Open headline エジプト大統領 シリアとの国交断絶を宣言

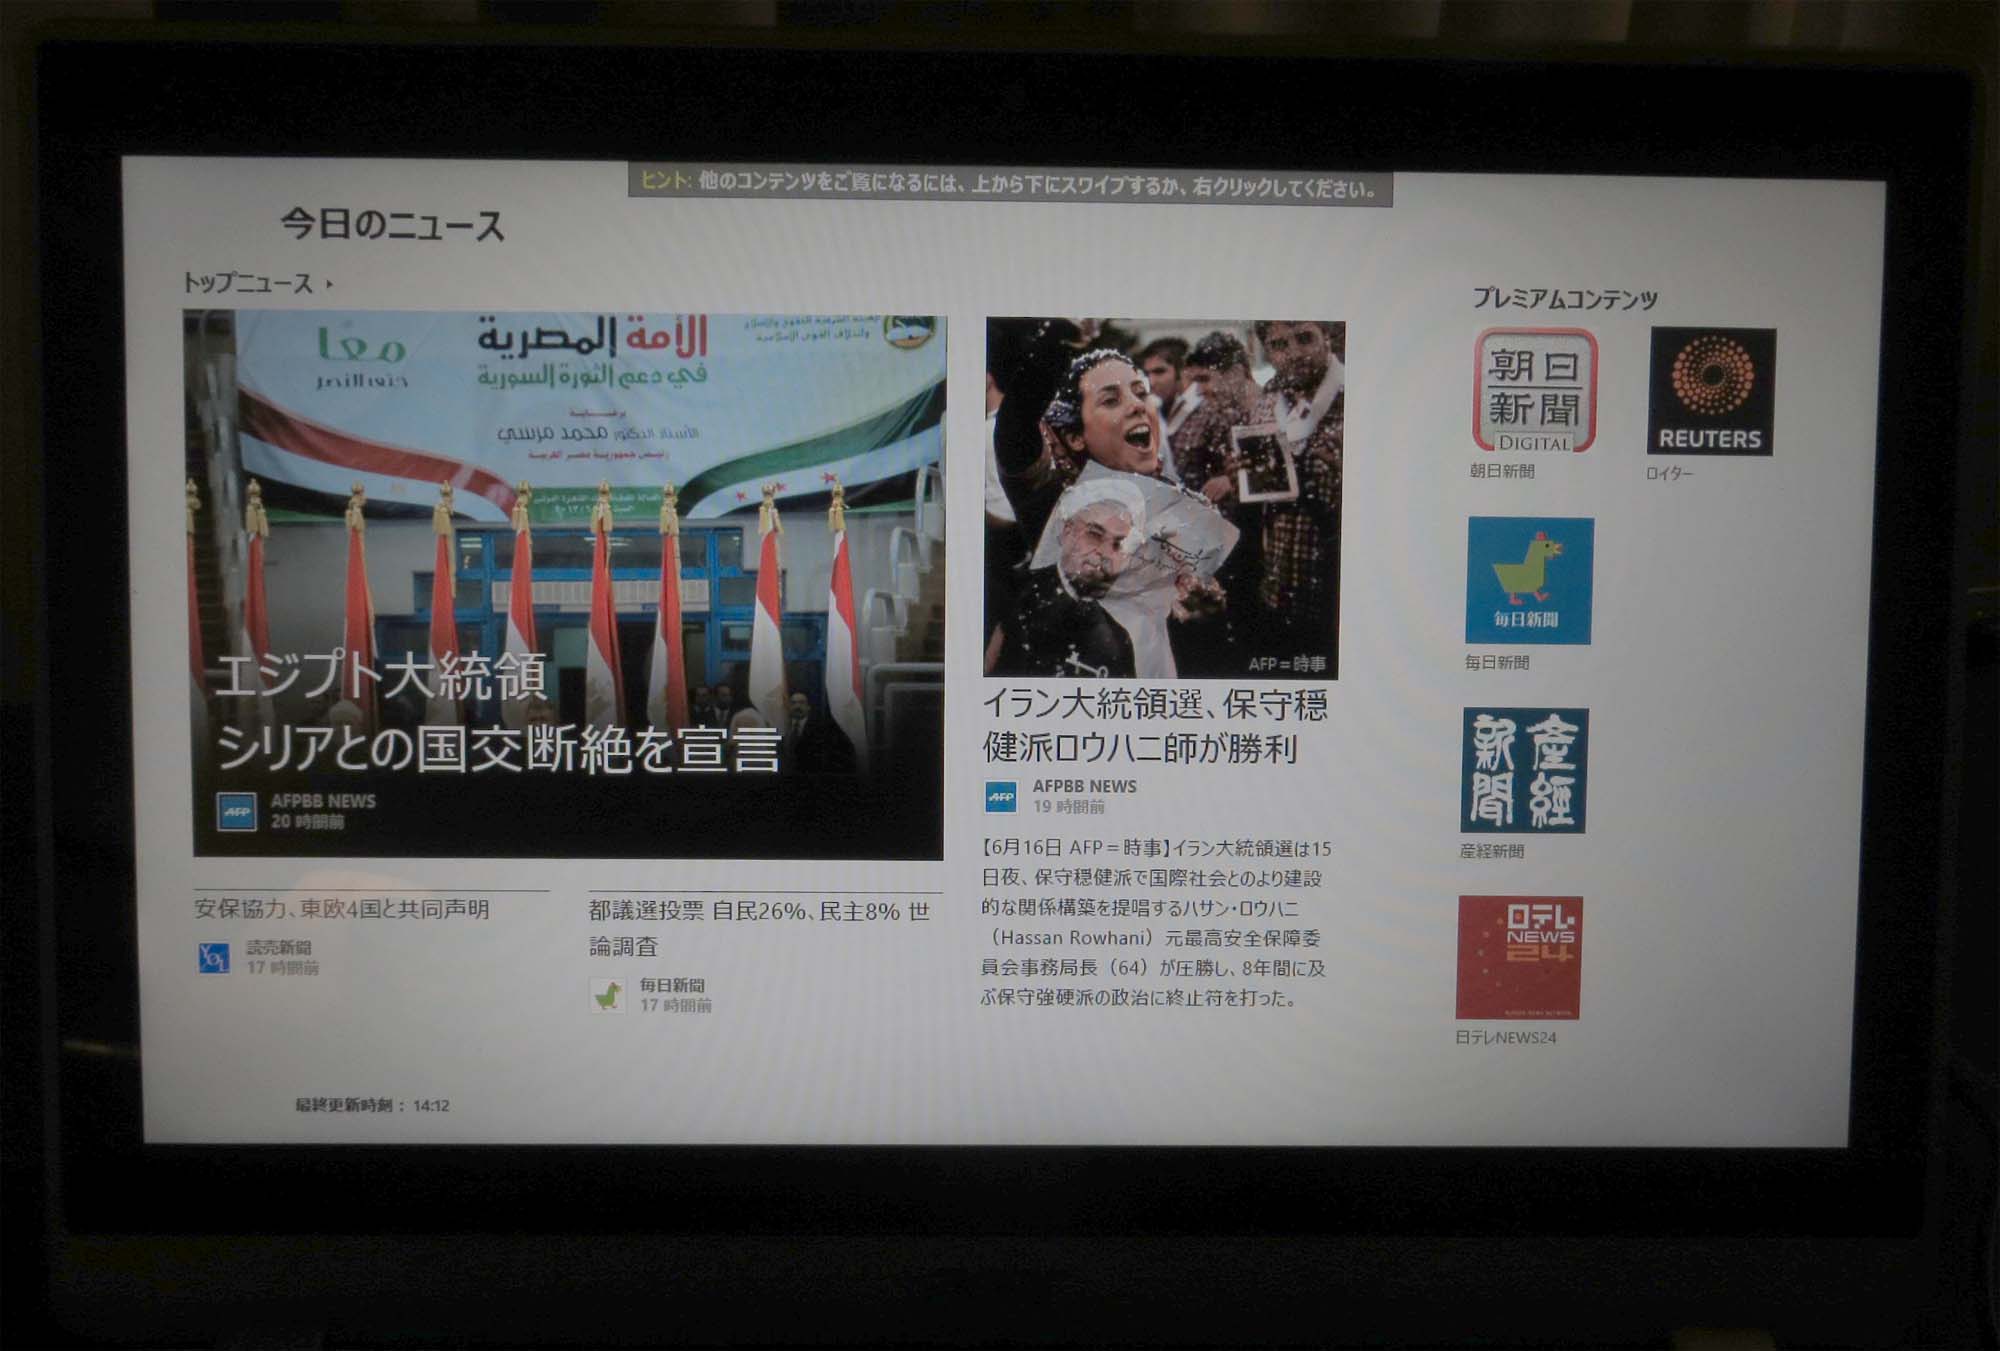tap(497, 712)
